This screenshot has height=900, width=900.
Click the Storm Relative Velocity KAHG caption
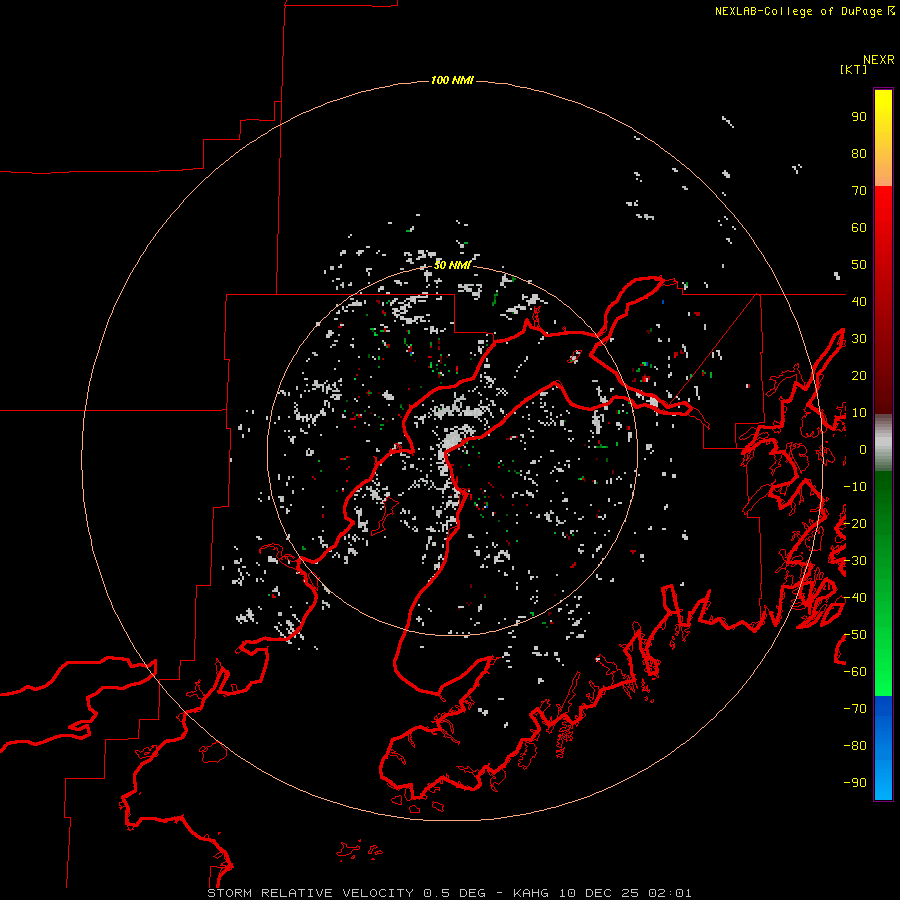(449, 893)
